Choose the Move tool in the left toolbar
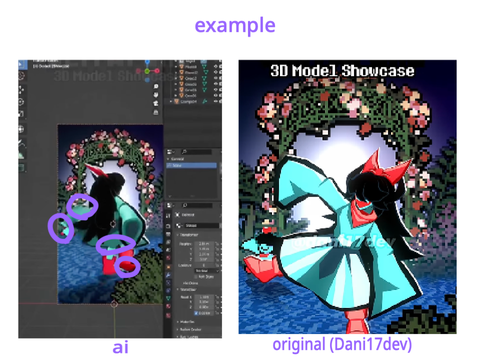The height and width of the screenshot is (360, 480). (x=21, y=89)
